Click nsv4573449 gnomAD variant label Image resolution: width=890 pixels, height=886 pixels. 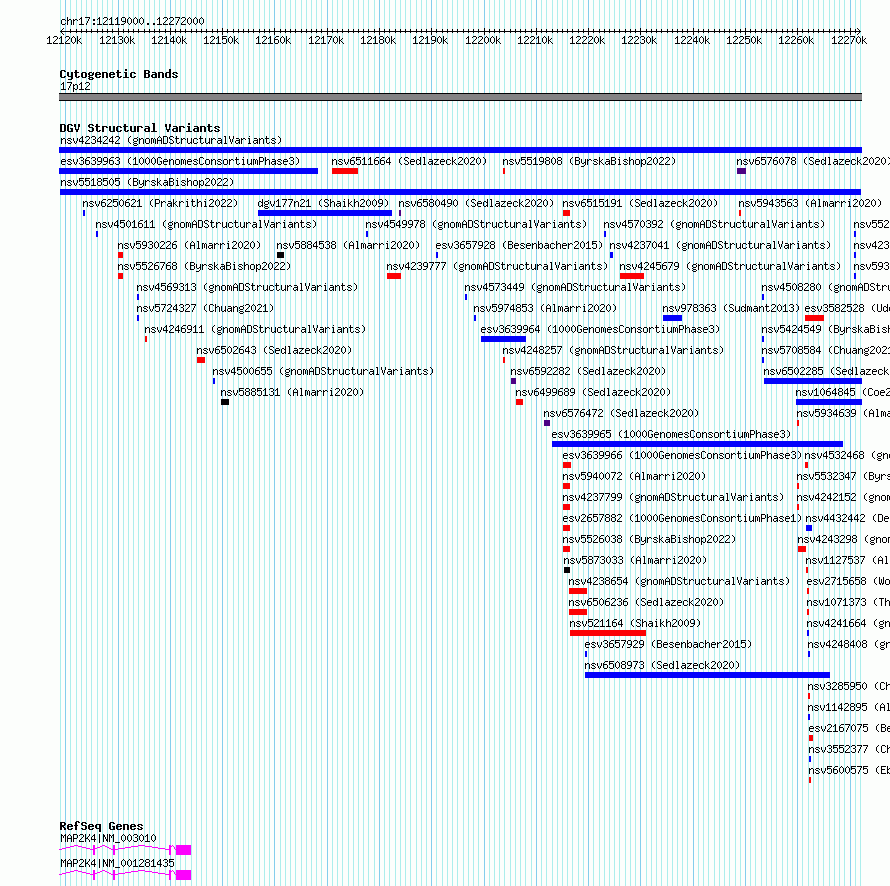pos(575,287)
